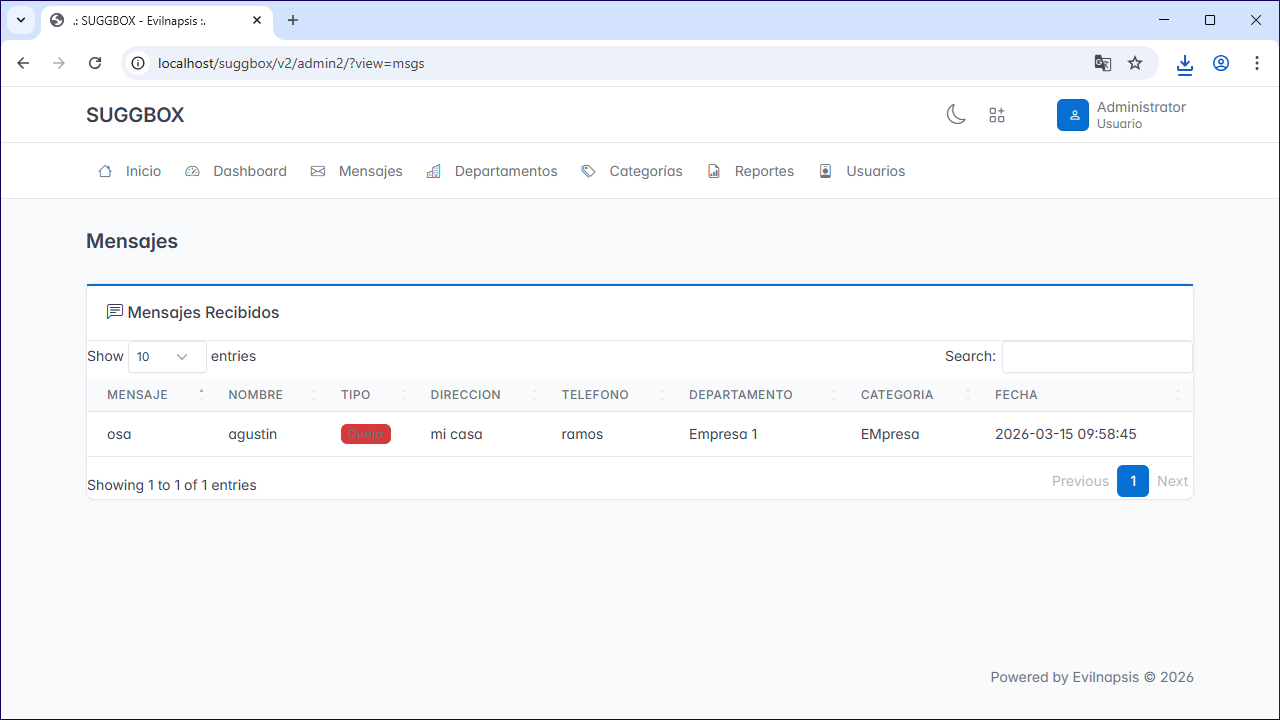Click the browser back arrow
Image resolution: width=1280 pixels, height=720 pixels.
pos(24,63)
